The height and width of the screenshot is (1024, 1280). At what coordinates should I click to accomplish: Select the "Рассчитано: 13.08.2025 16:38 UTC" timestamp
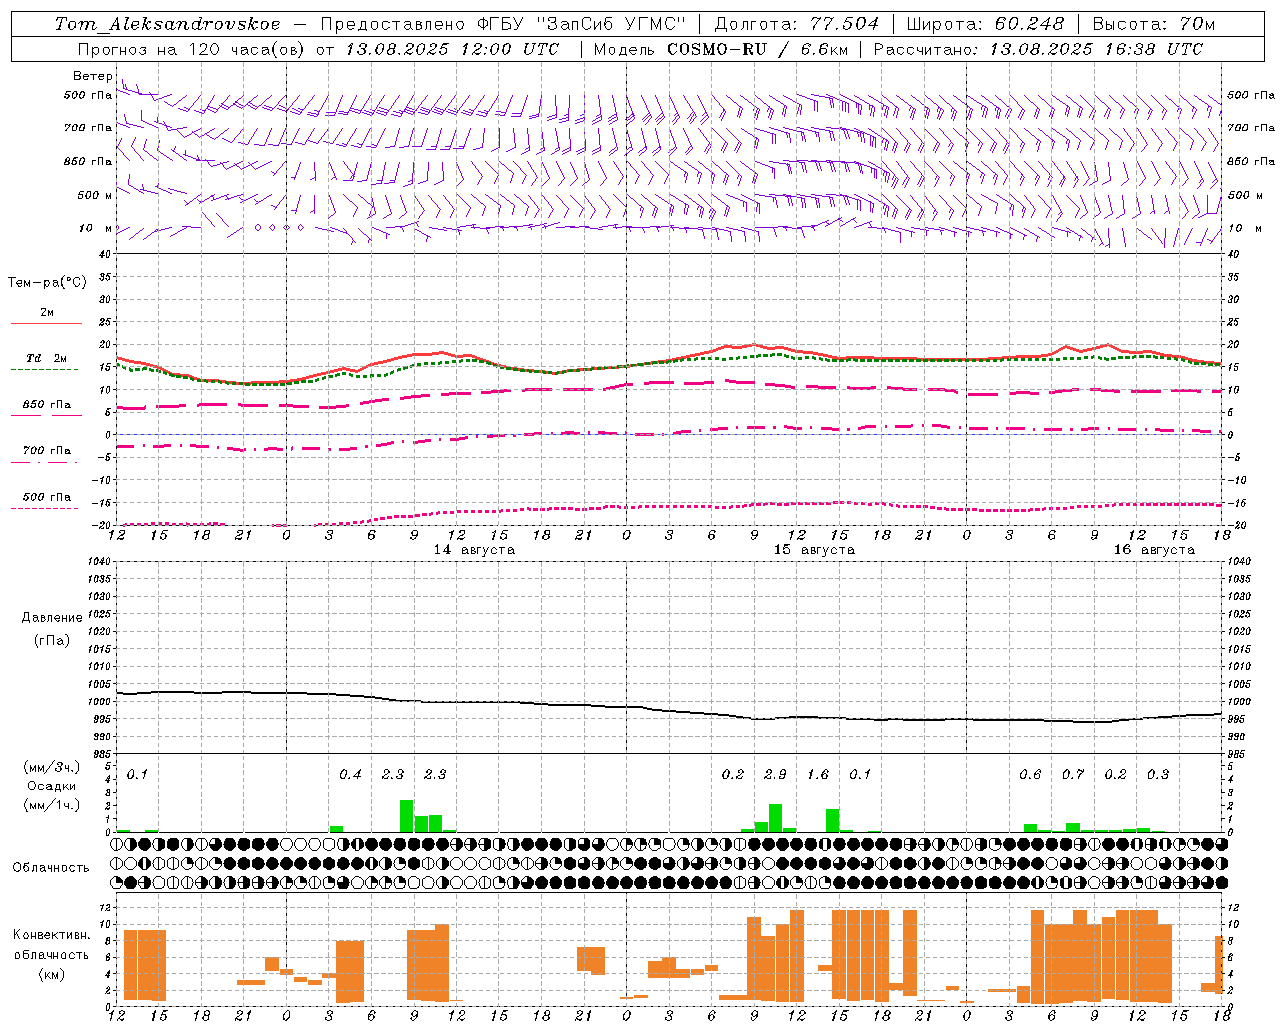[x=1039, y=49]
